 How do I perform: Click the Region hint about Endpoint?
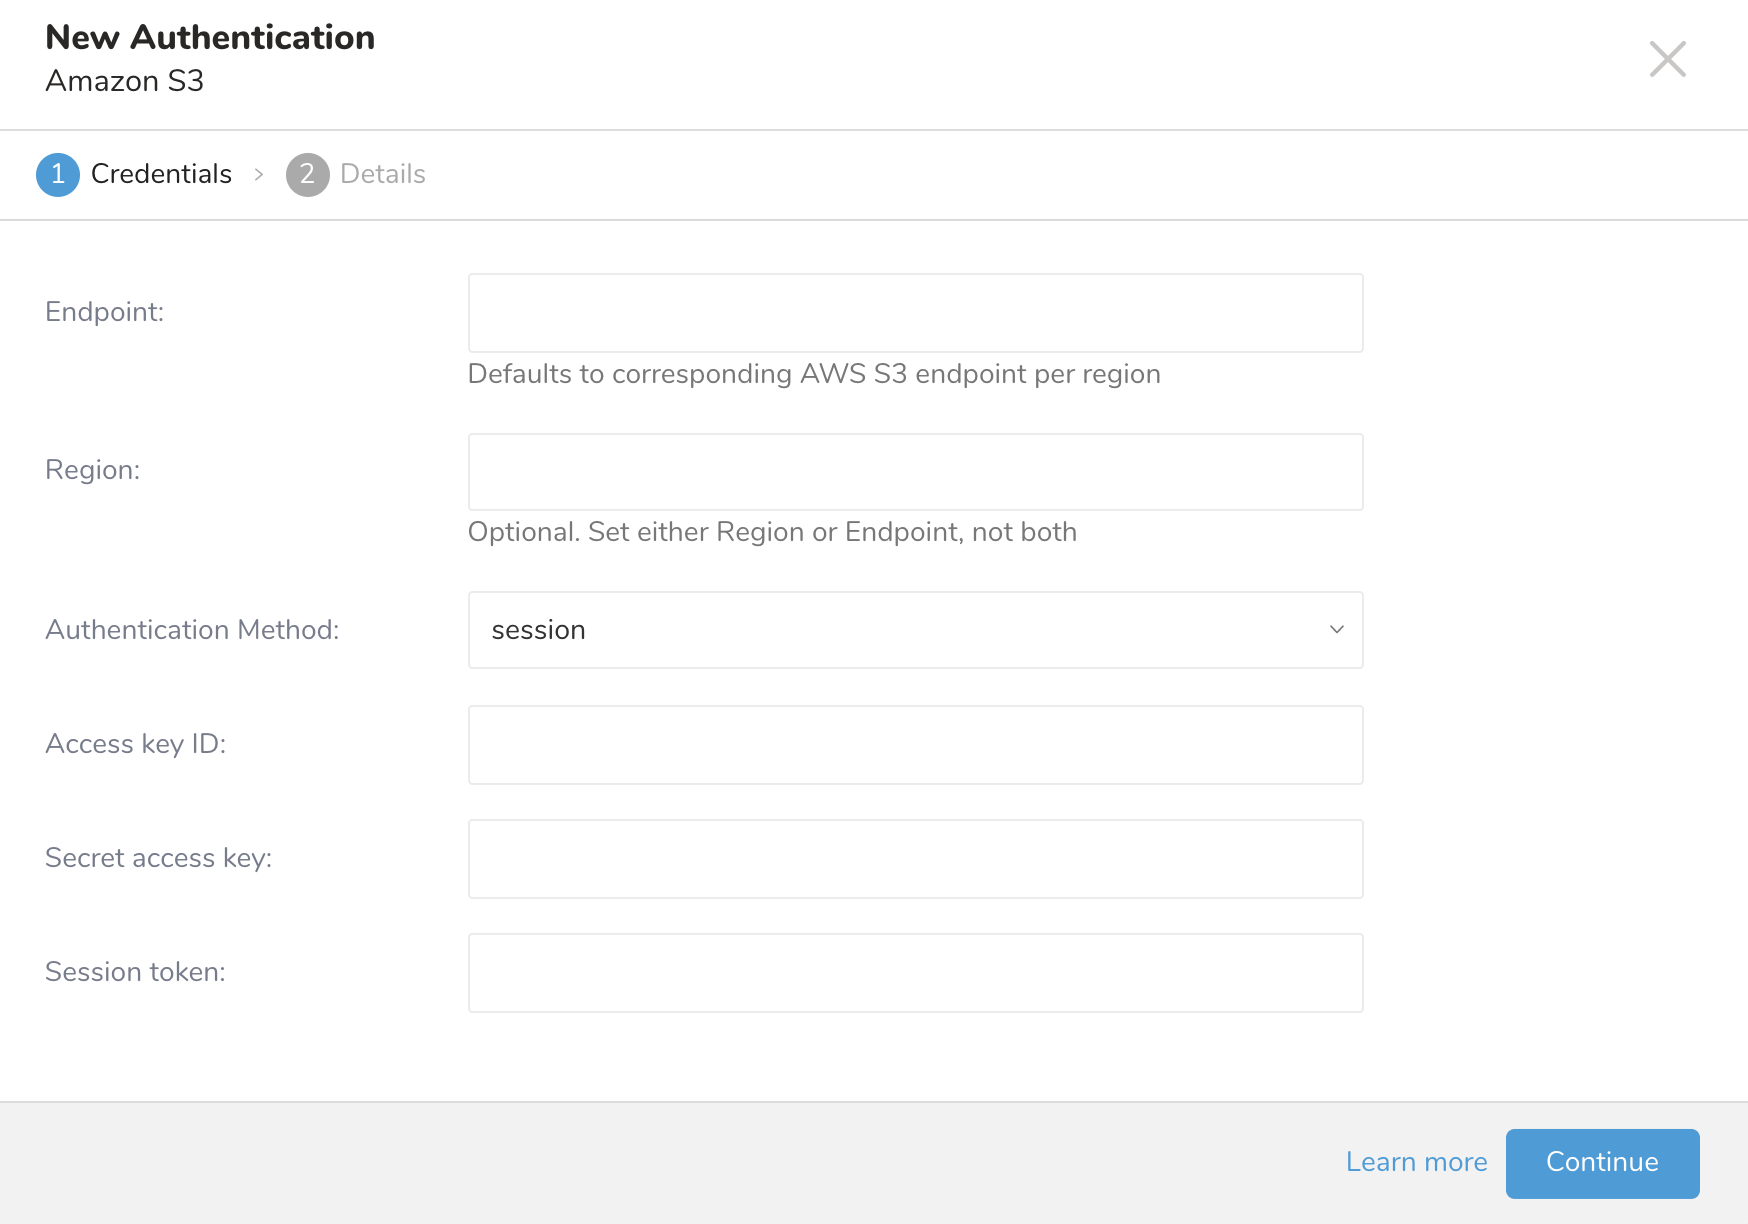click(772, 532)
